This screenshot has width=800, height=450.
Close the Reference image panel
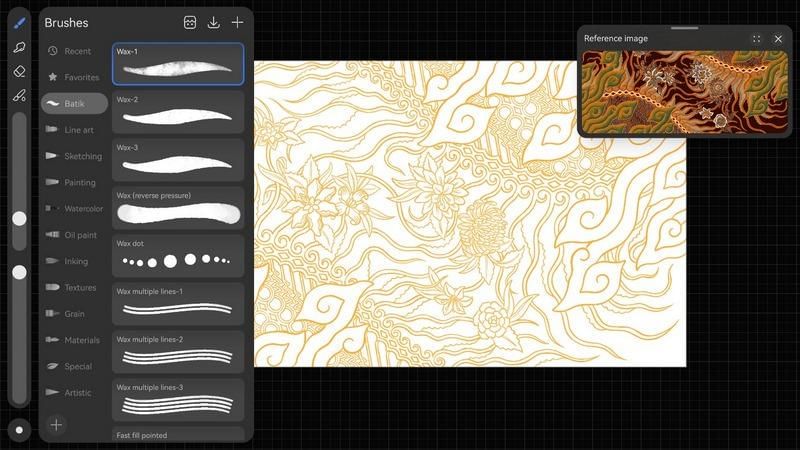778,39
